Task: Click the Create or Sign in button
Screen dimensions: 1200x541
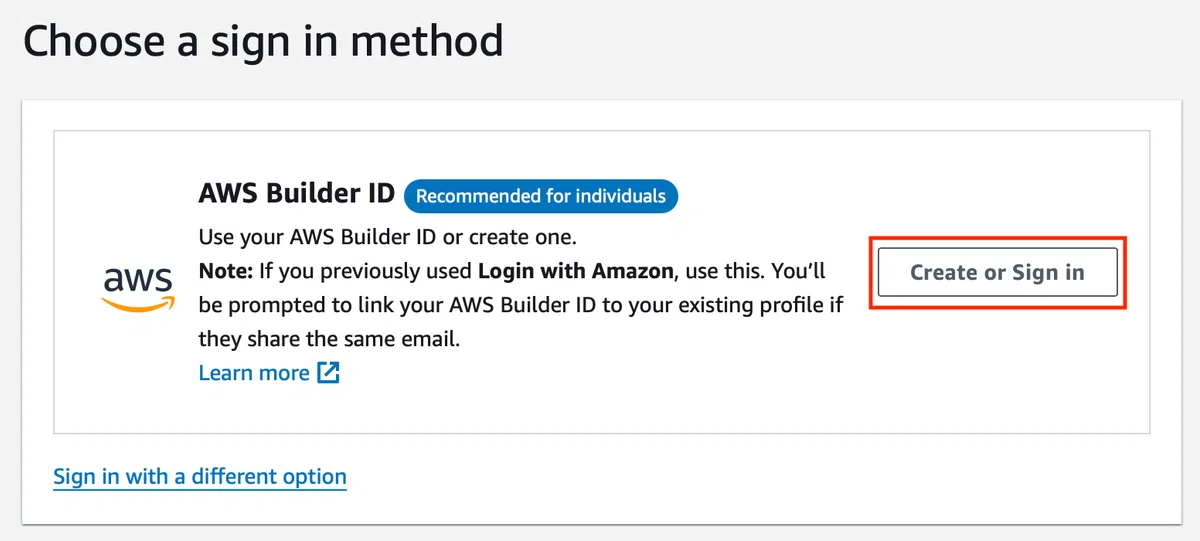Action: point(997,272)
